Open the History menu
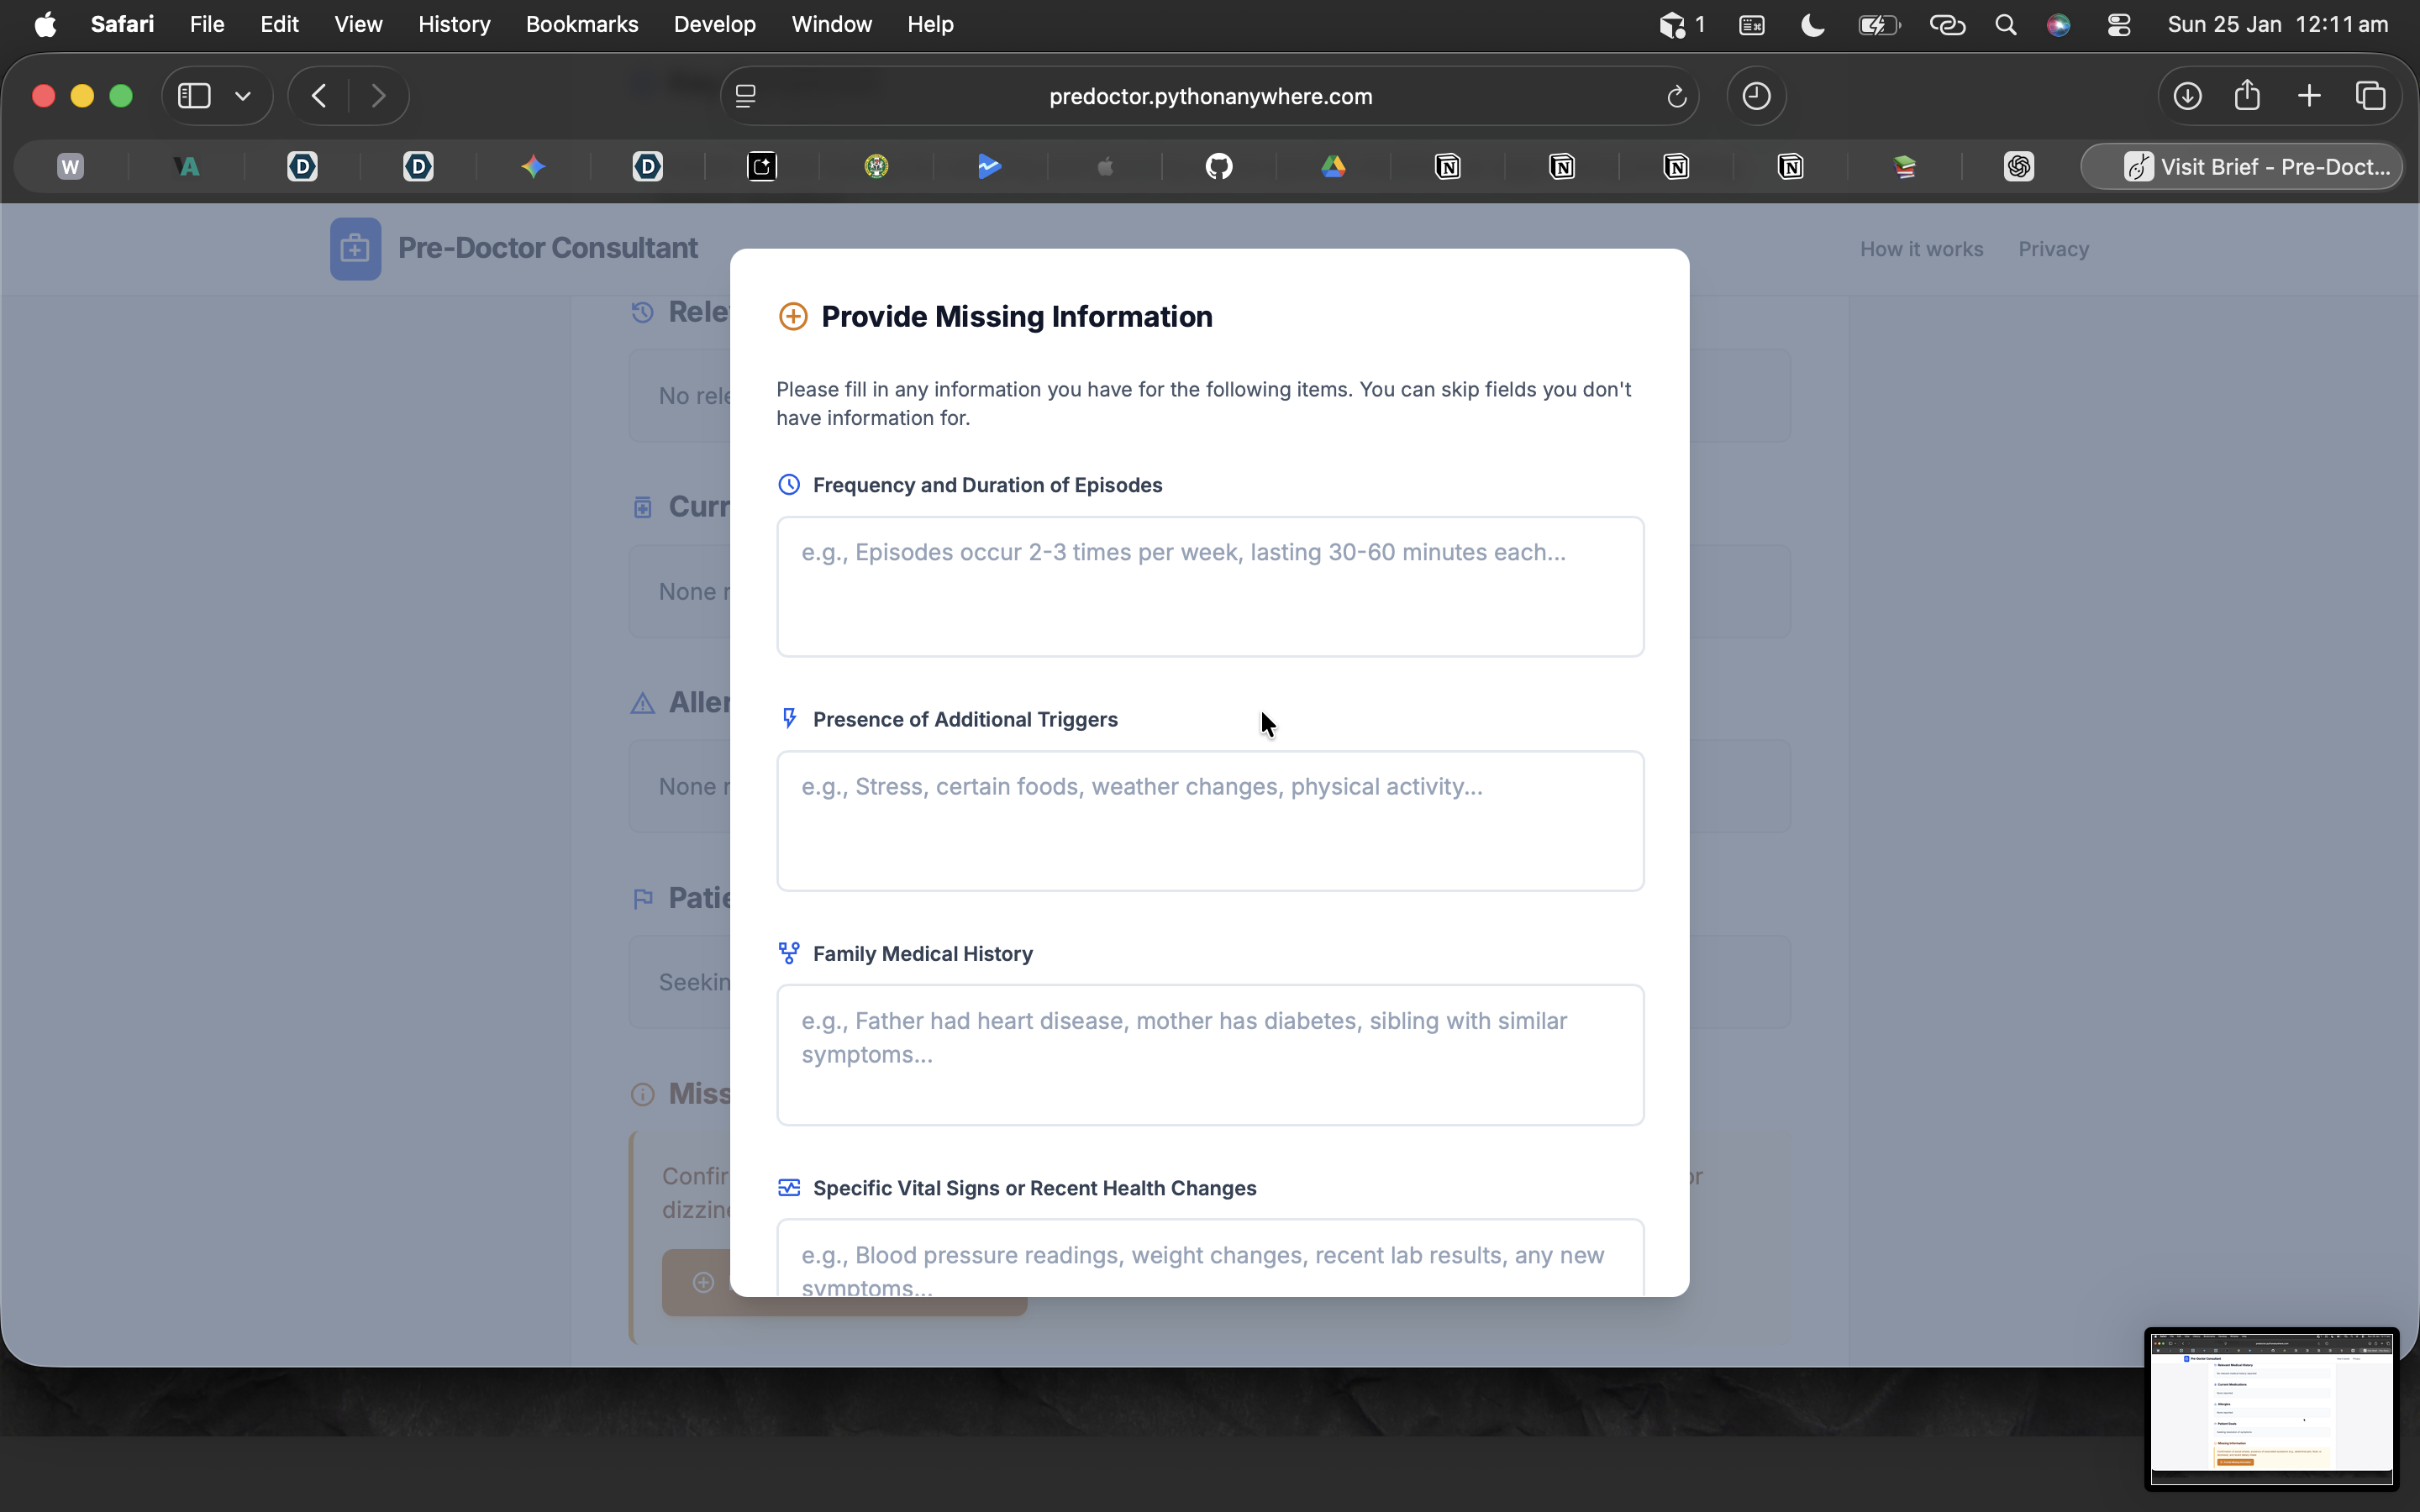Viewport: 2420px width, 1512px height. [453, 24]
